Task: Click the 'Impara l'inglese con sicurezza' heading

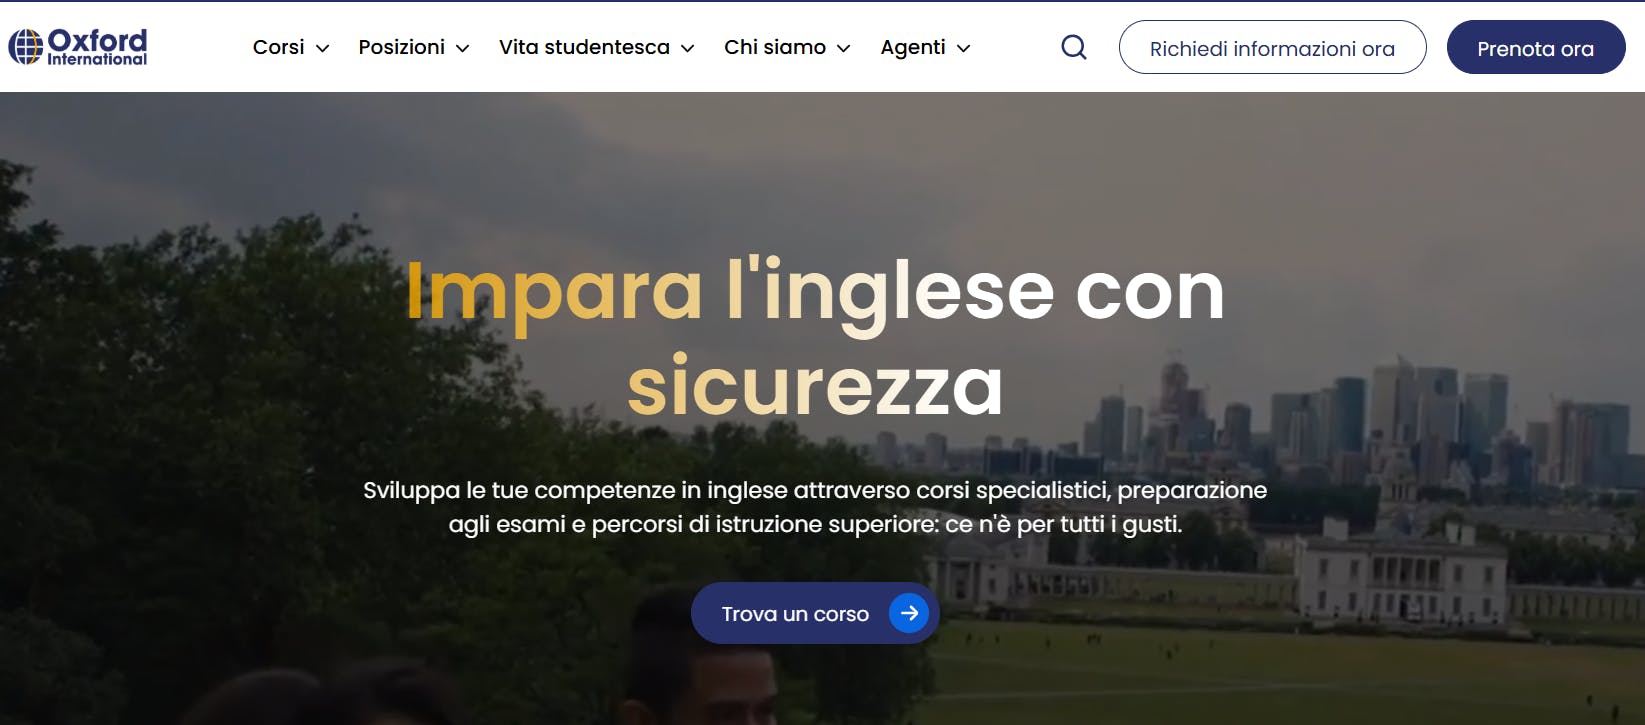Action: coord(815,338)
